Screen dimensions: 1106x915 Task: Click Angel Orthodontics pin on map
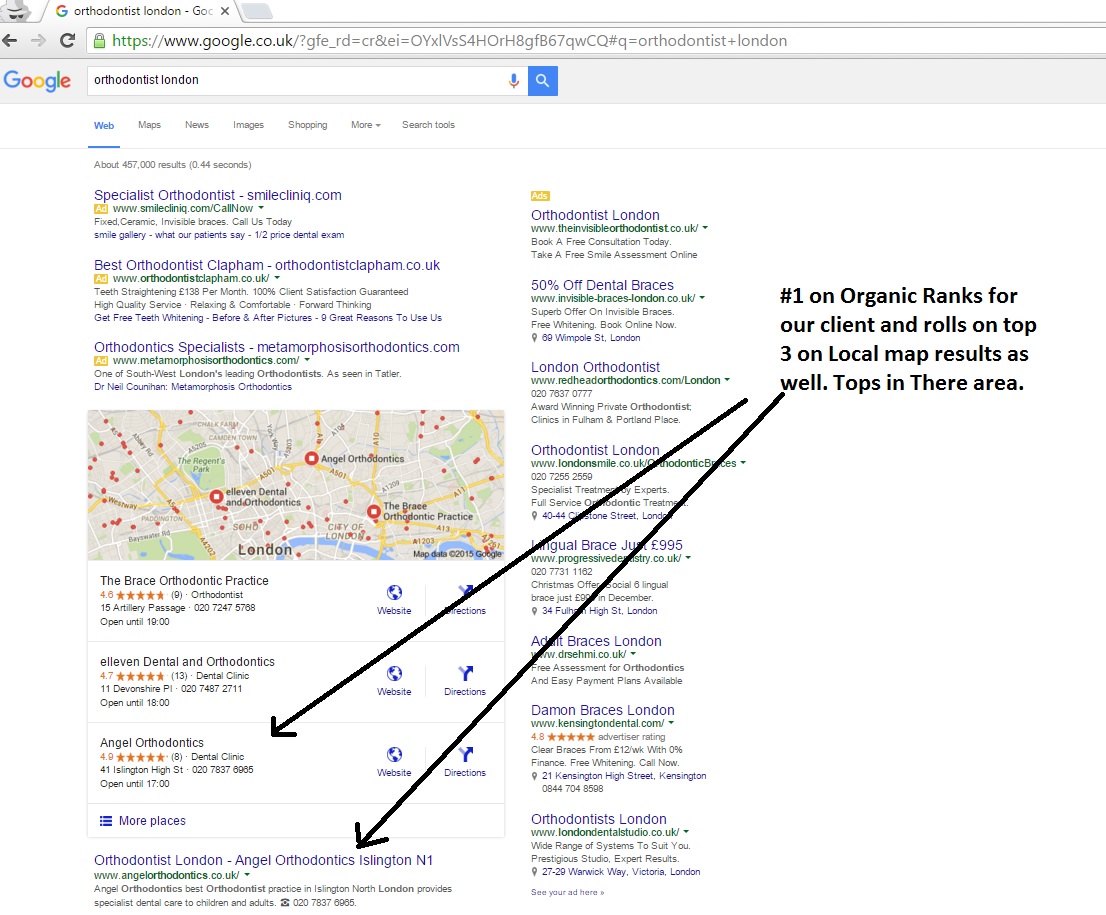coord(311,459)
